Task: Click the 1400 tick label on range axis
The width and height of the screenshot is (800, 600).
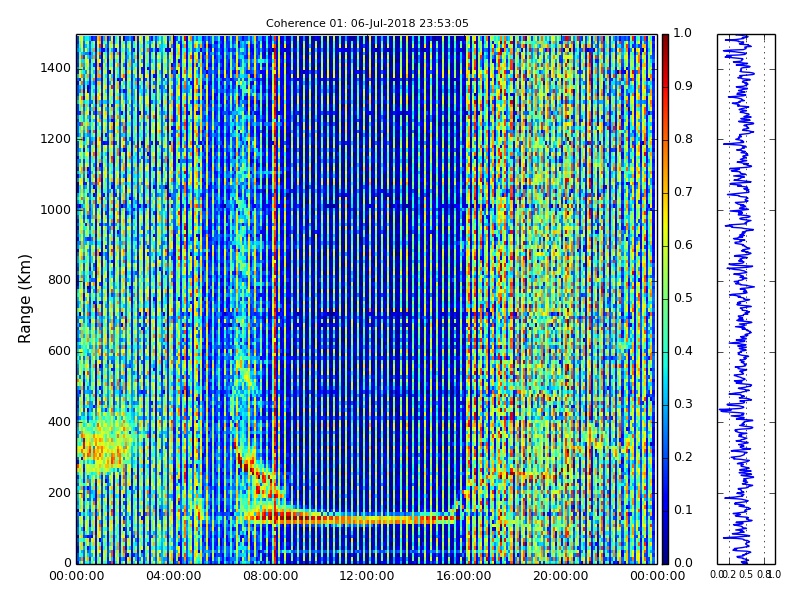Action: point(56,68)
